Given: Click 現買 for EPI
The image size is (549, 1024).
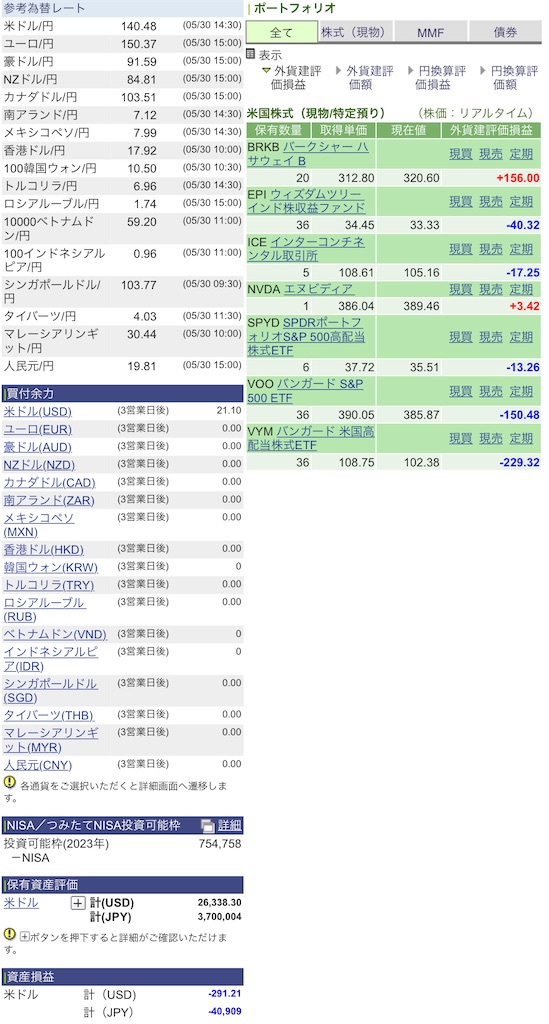Looking at the screenshot, I should tap(461, 202).
